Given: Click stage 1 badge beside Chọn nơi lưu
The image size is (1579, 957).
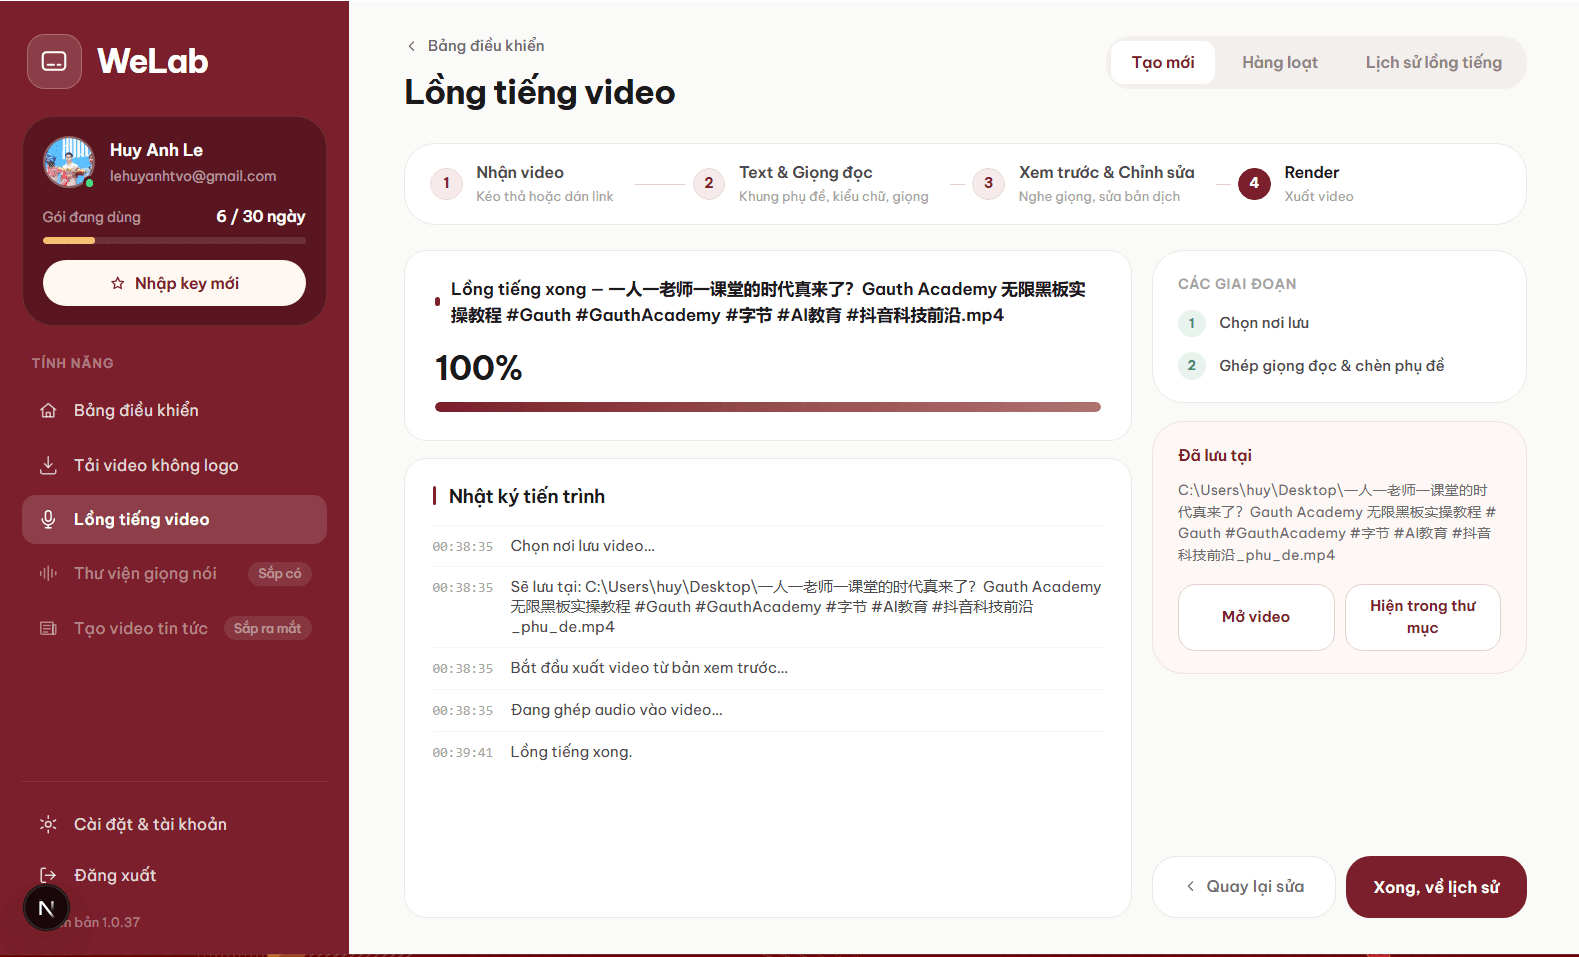Looking at the screenshot, I should click(1191, 323).
